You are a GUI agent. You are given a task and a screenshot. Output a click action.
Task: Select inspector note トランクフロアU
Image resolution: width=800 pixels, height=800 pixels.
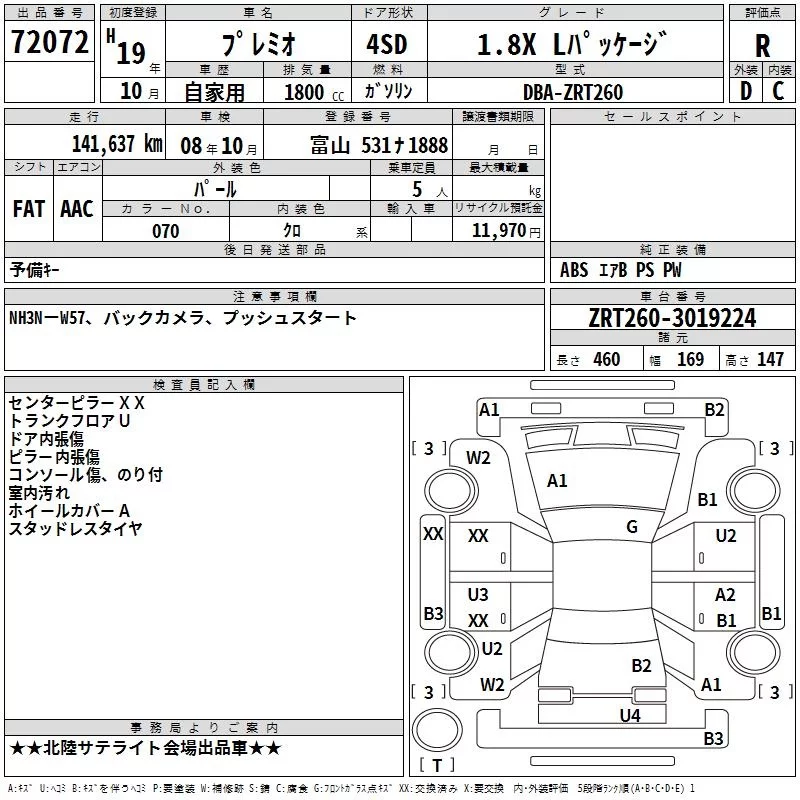[x=69, y=421]
